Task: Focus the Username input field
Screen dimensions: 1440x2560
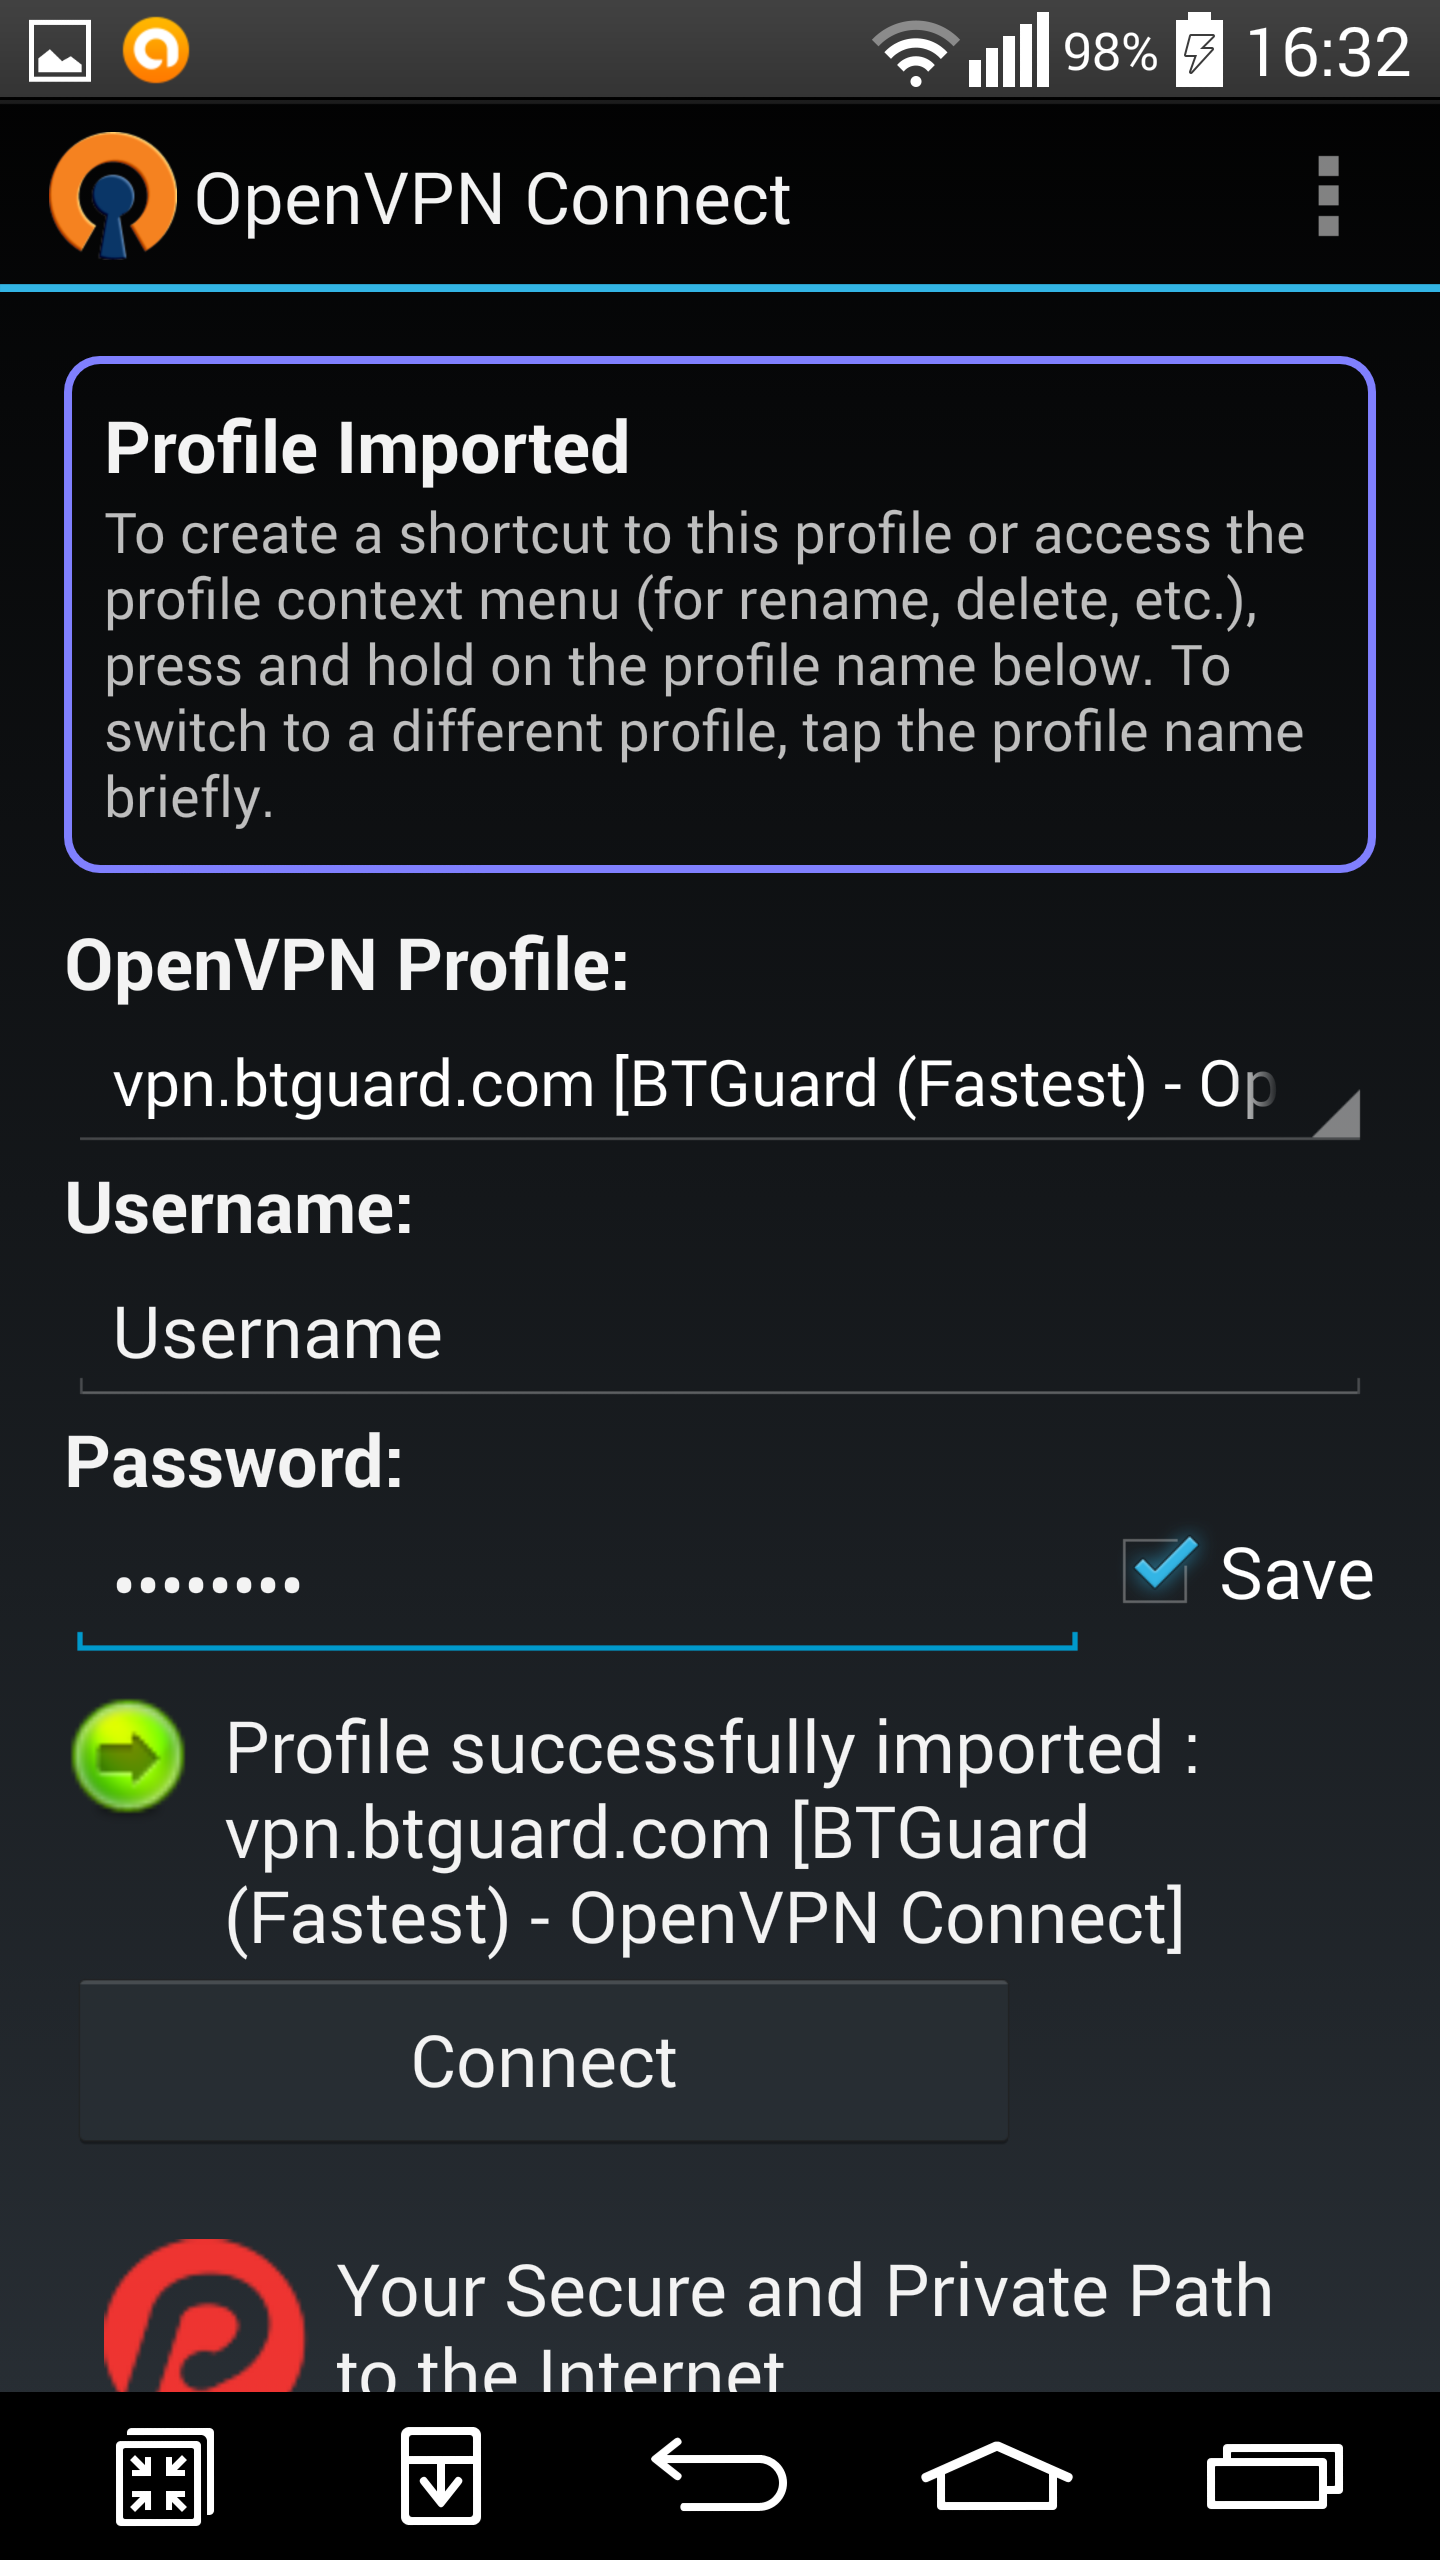Action: 719,1335
